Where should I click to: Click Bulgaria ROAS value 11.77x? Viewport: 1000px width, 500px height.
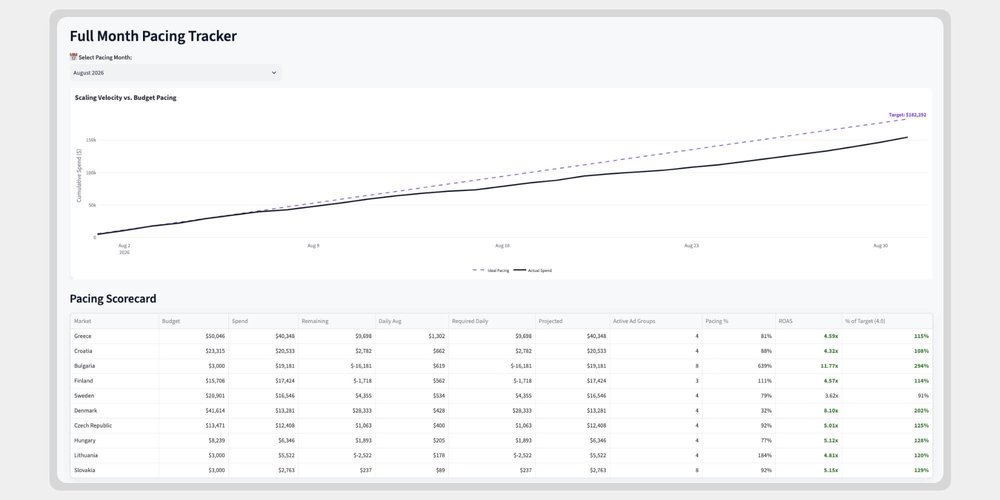click(x=829, y=366)
